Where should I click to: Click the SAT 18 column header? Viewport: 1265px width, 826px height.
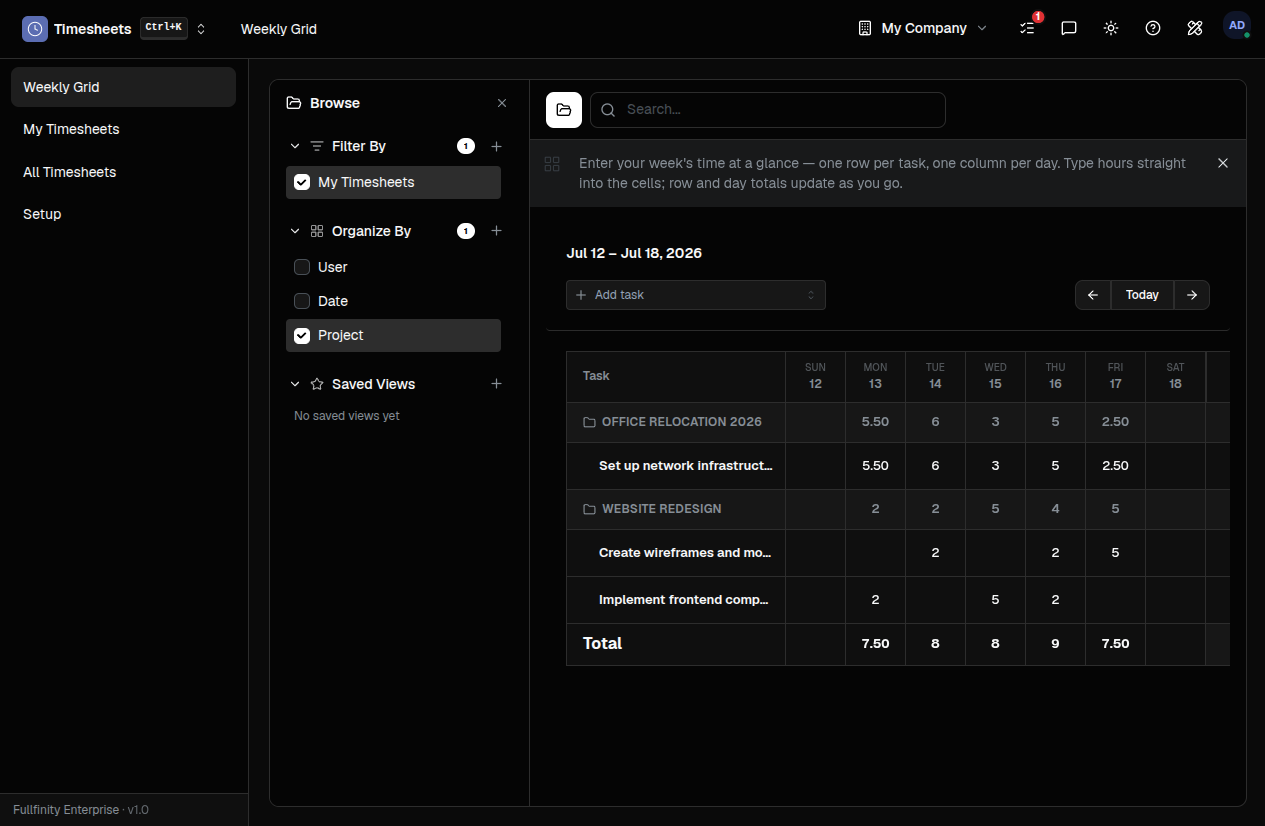(1175, 376)
